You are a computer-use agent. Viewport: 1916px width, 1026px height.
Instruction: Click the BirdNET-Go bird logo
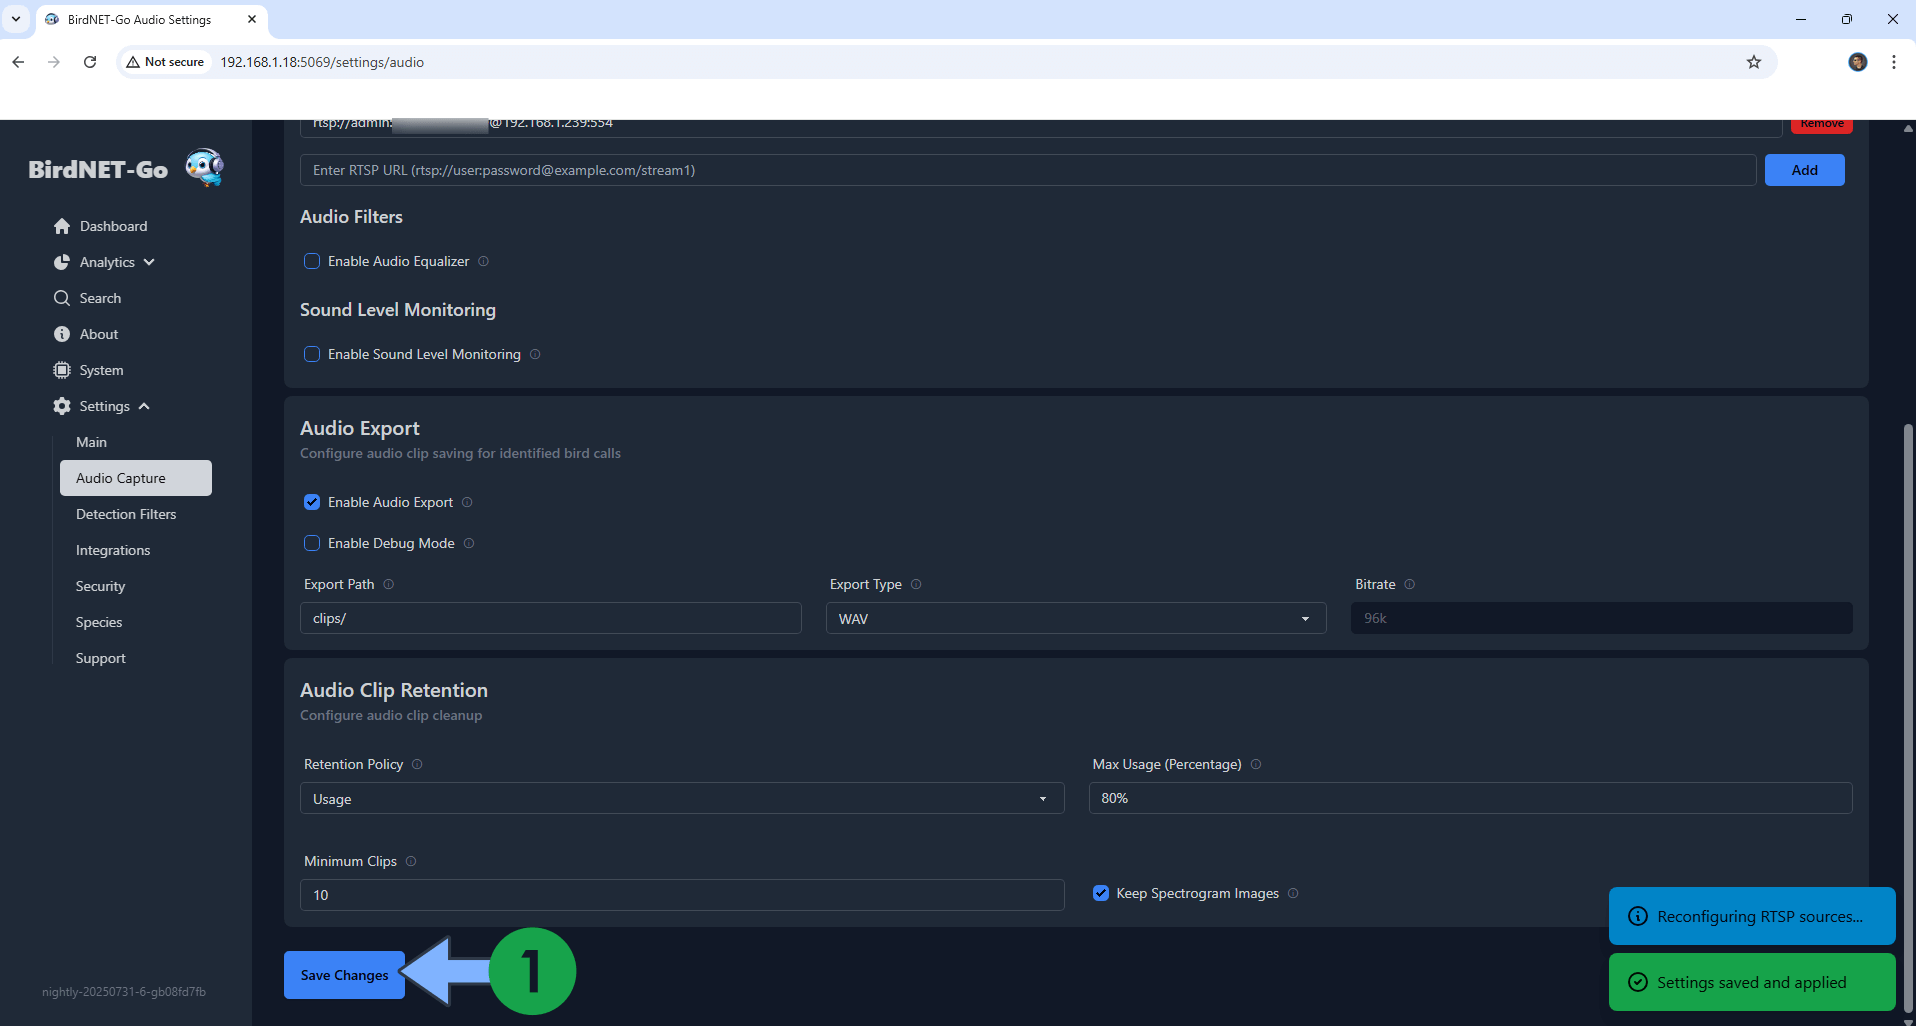point(205,167)
